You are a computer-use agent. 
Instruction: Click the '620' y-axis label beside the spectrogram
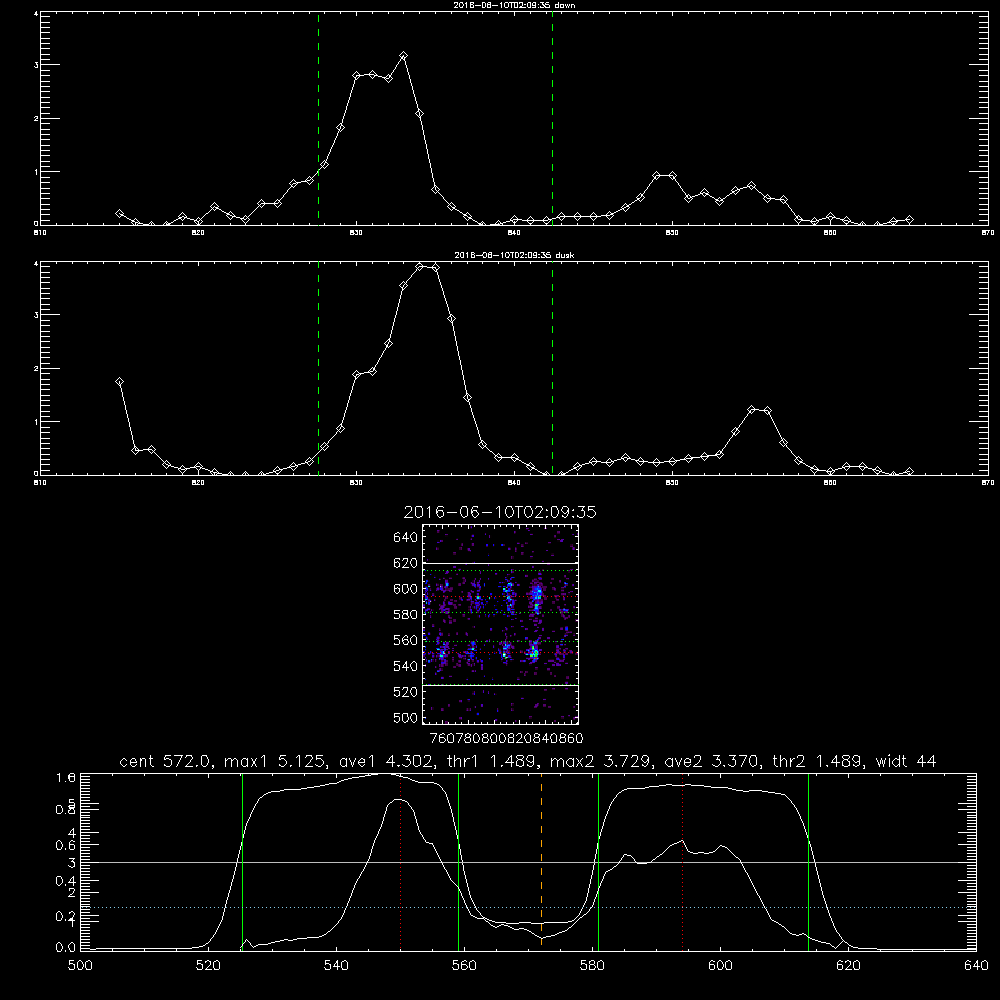(406, 563)
